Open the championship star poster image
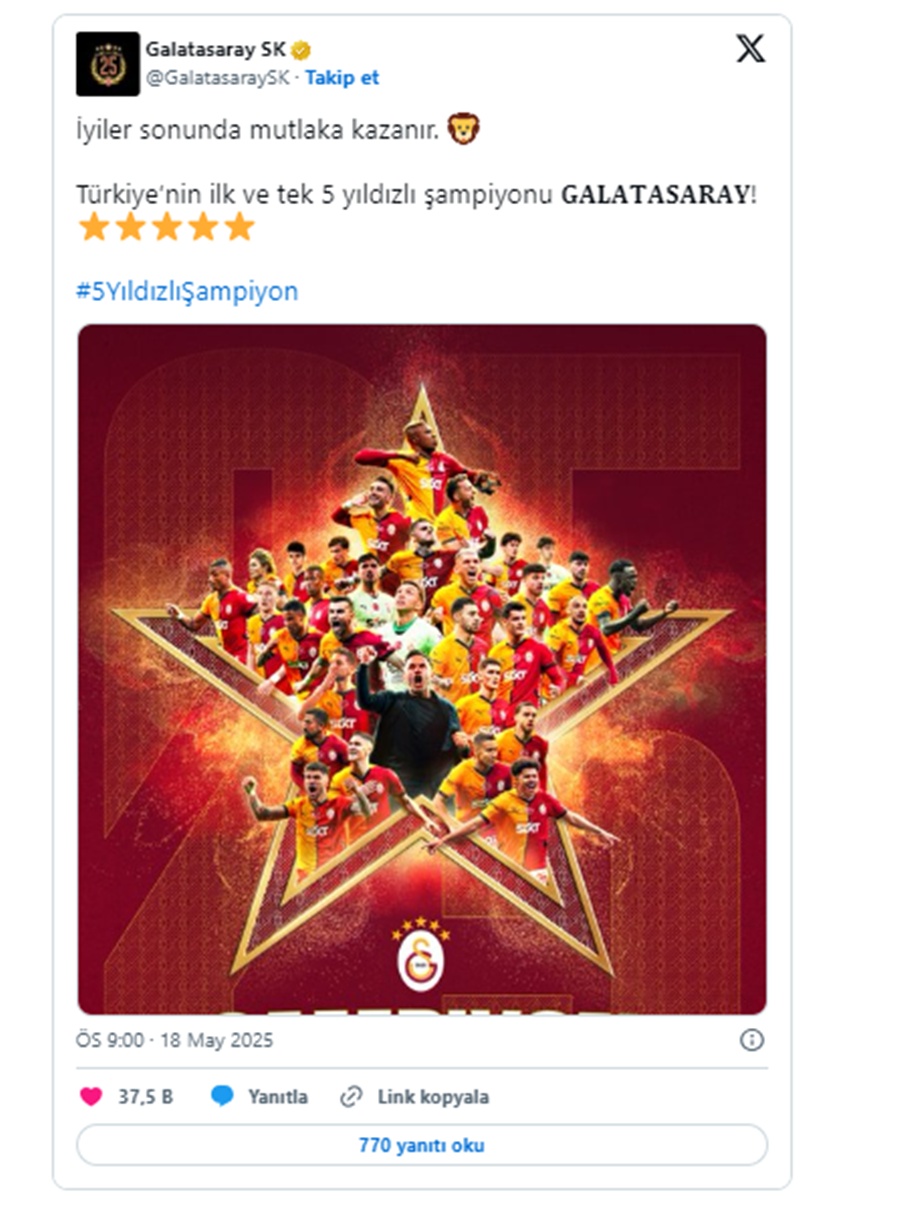 [x=422, y=669]
